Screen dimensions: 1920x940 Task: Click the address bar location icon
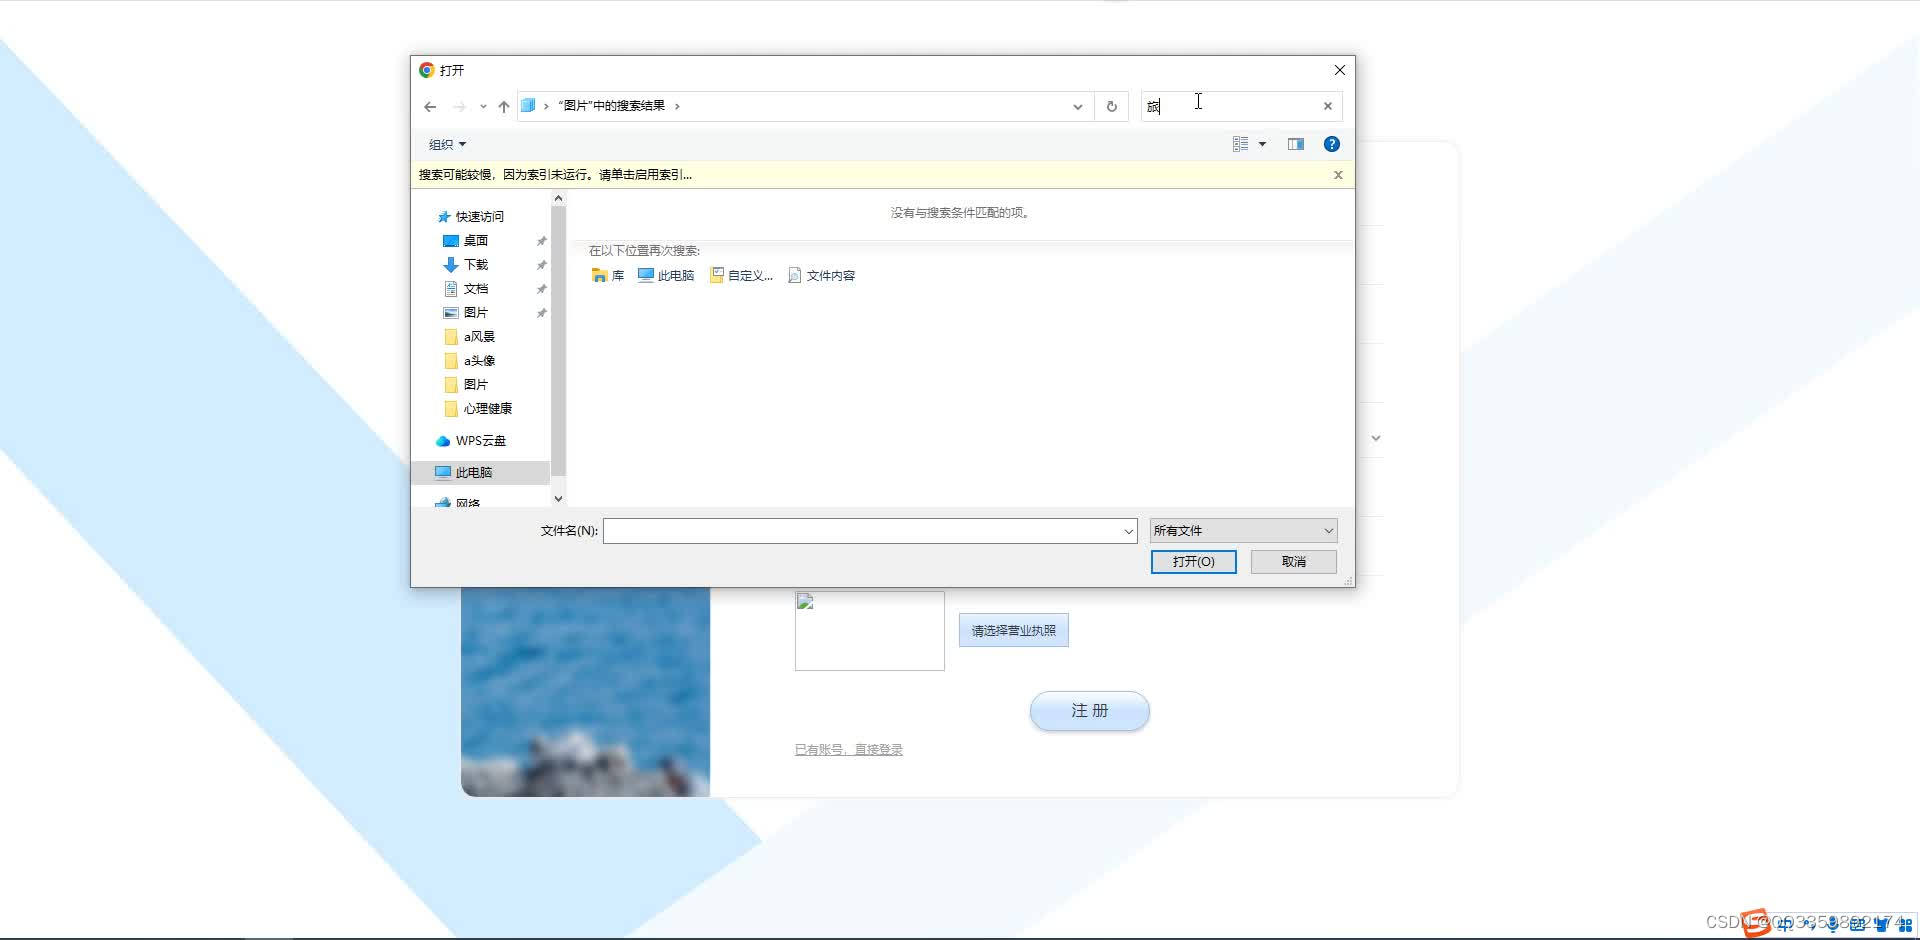click(528, 106)
